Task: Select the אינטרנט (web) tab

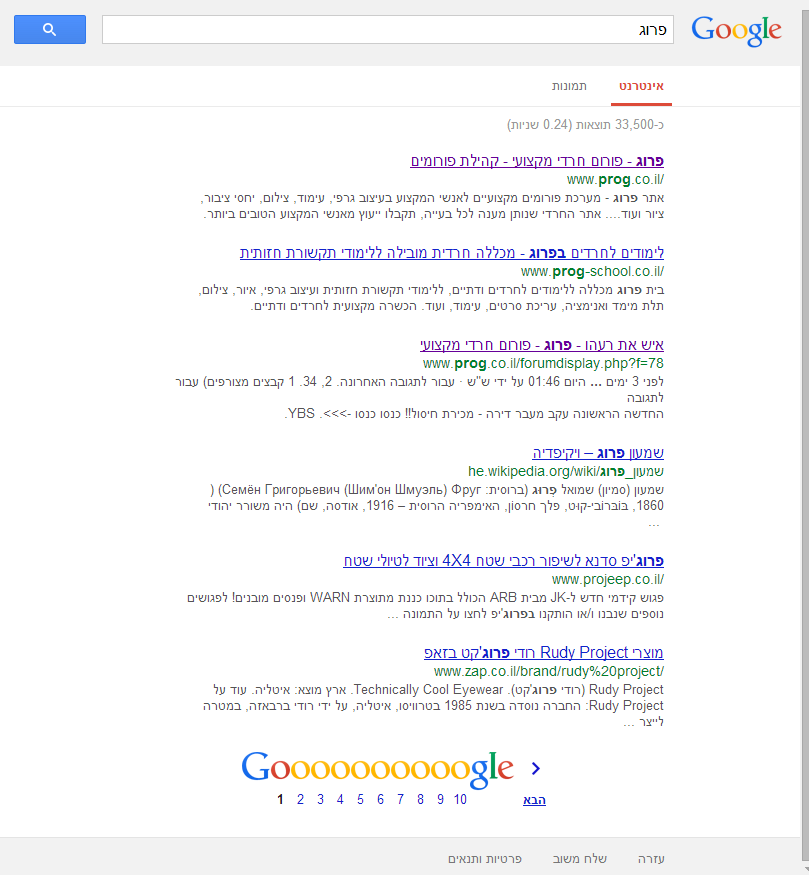Action: pyautogui.click(x=641, y=86)
